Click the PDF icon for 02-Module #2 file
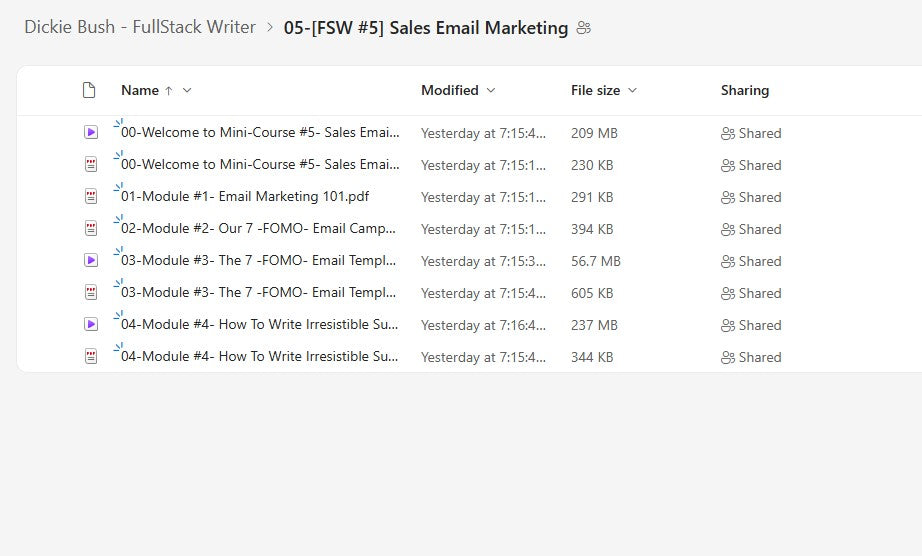The height and width of the screenshot is (556, 922). pos(91,228)
